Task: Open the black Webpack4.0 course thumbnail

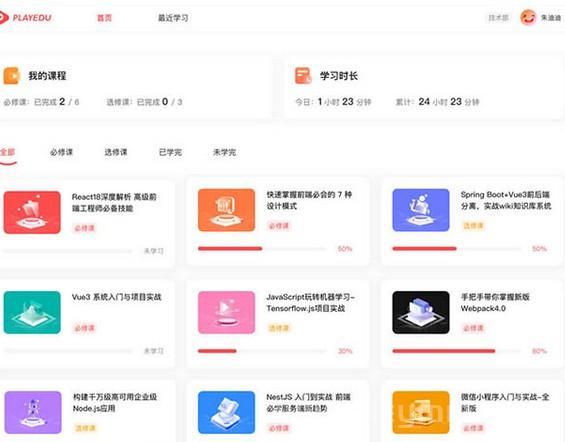Action: (421, 312)
